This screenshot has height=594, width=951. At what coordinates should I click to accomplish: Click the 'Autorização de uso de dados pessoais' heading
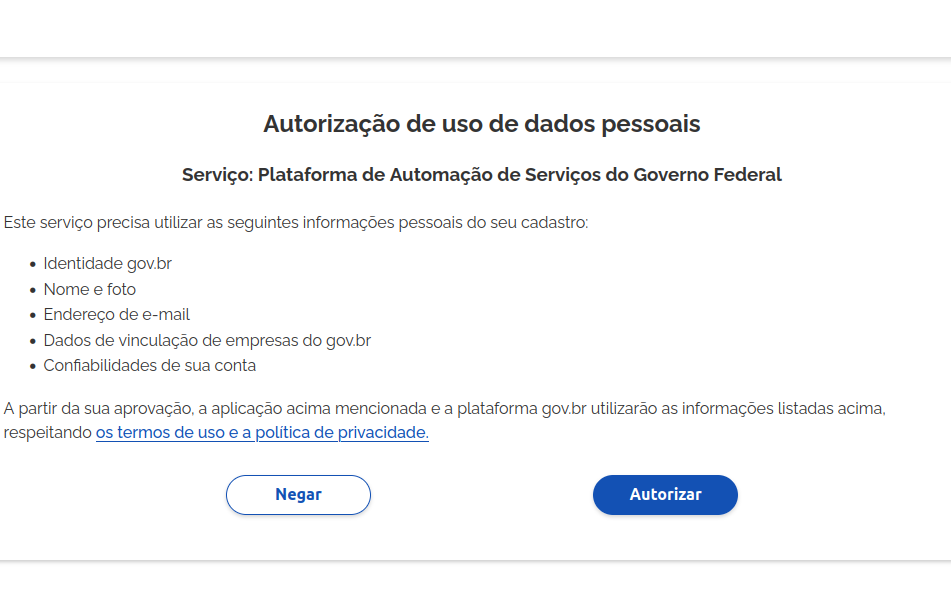click(481, 124)
